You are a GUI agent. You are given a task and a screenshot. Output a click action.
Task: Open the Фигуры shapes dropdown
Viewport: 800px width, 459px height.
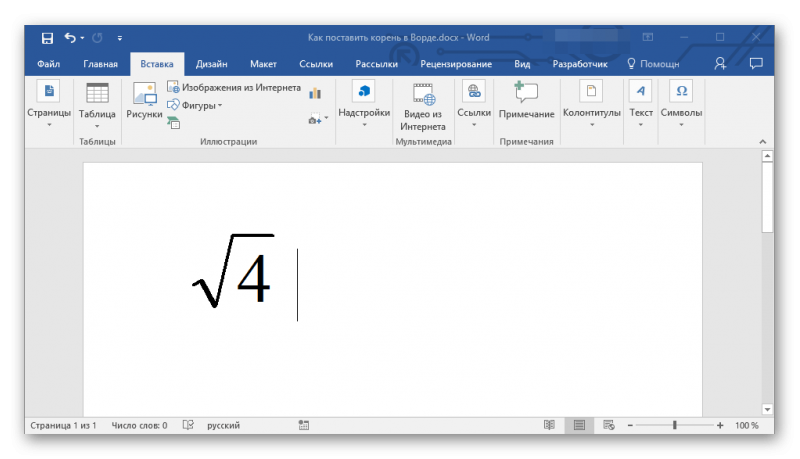tap(195, 106)
